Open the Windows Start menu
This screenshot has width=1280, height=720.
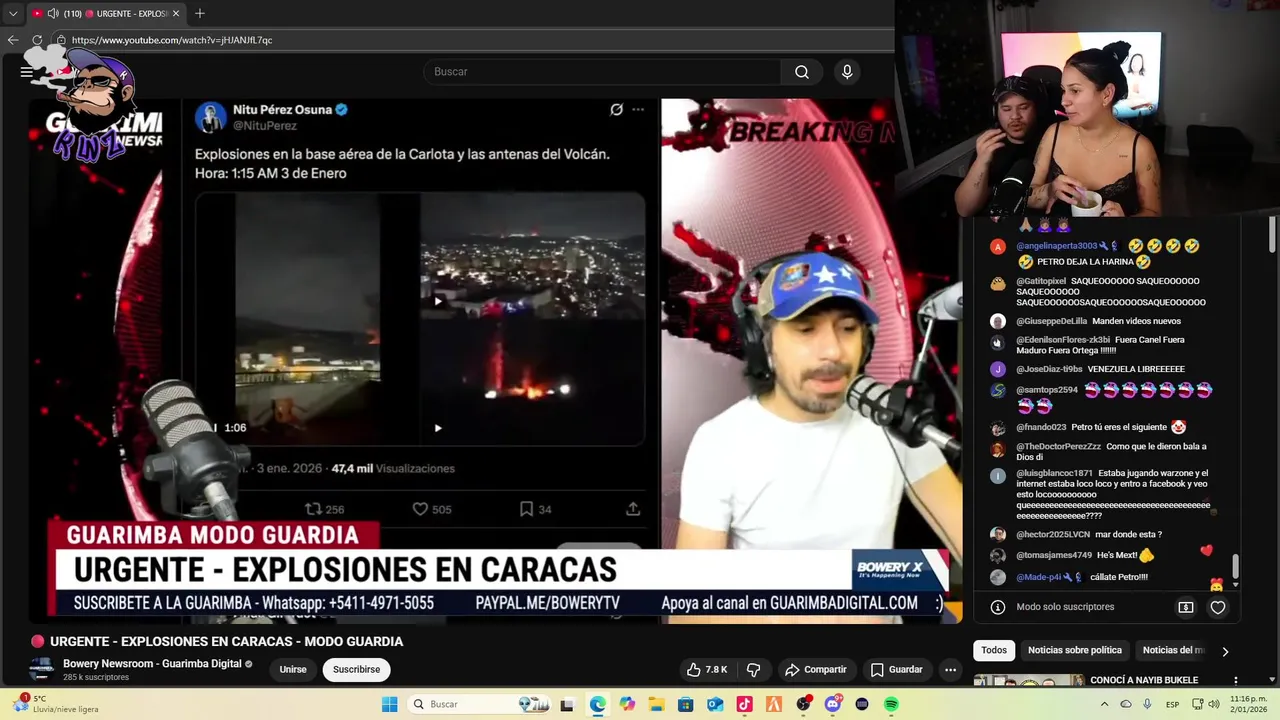[x=389, y=704]
